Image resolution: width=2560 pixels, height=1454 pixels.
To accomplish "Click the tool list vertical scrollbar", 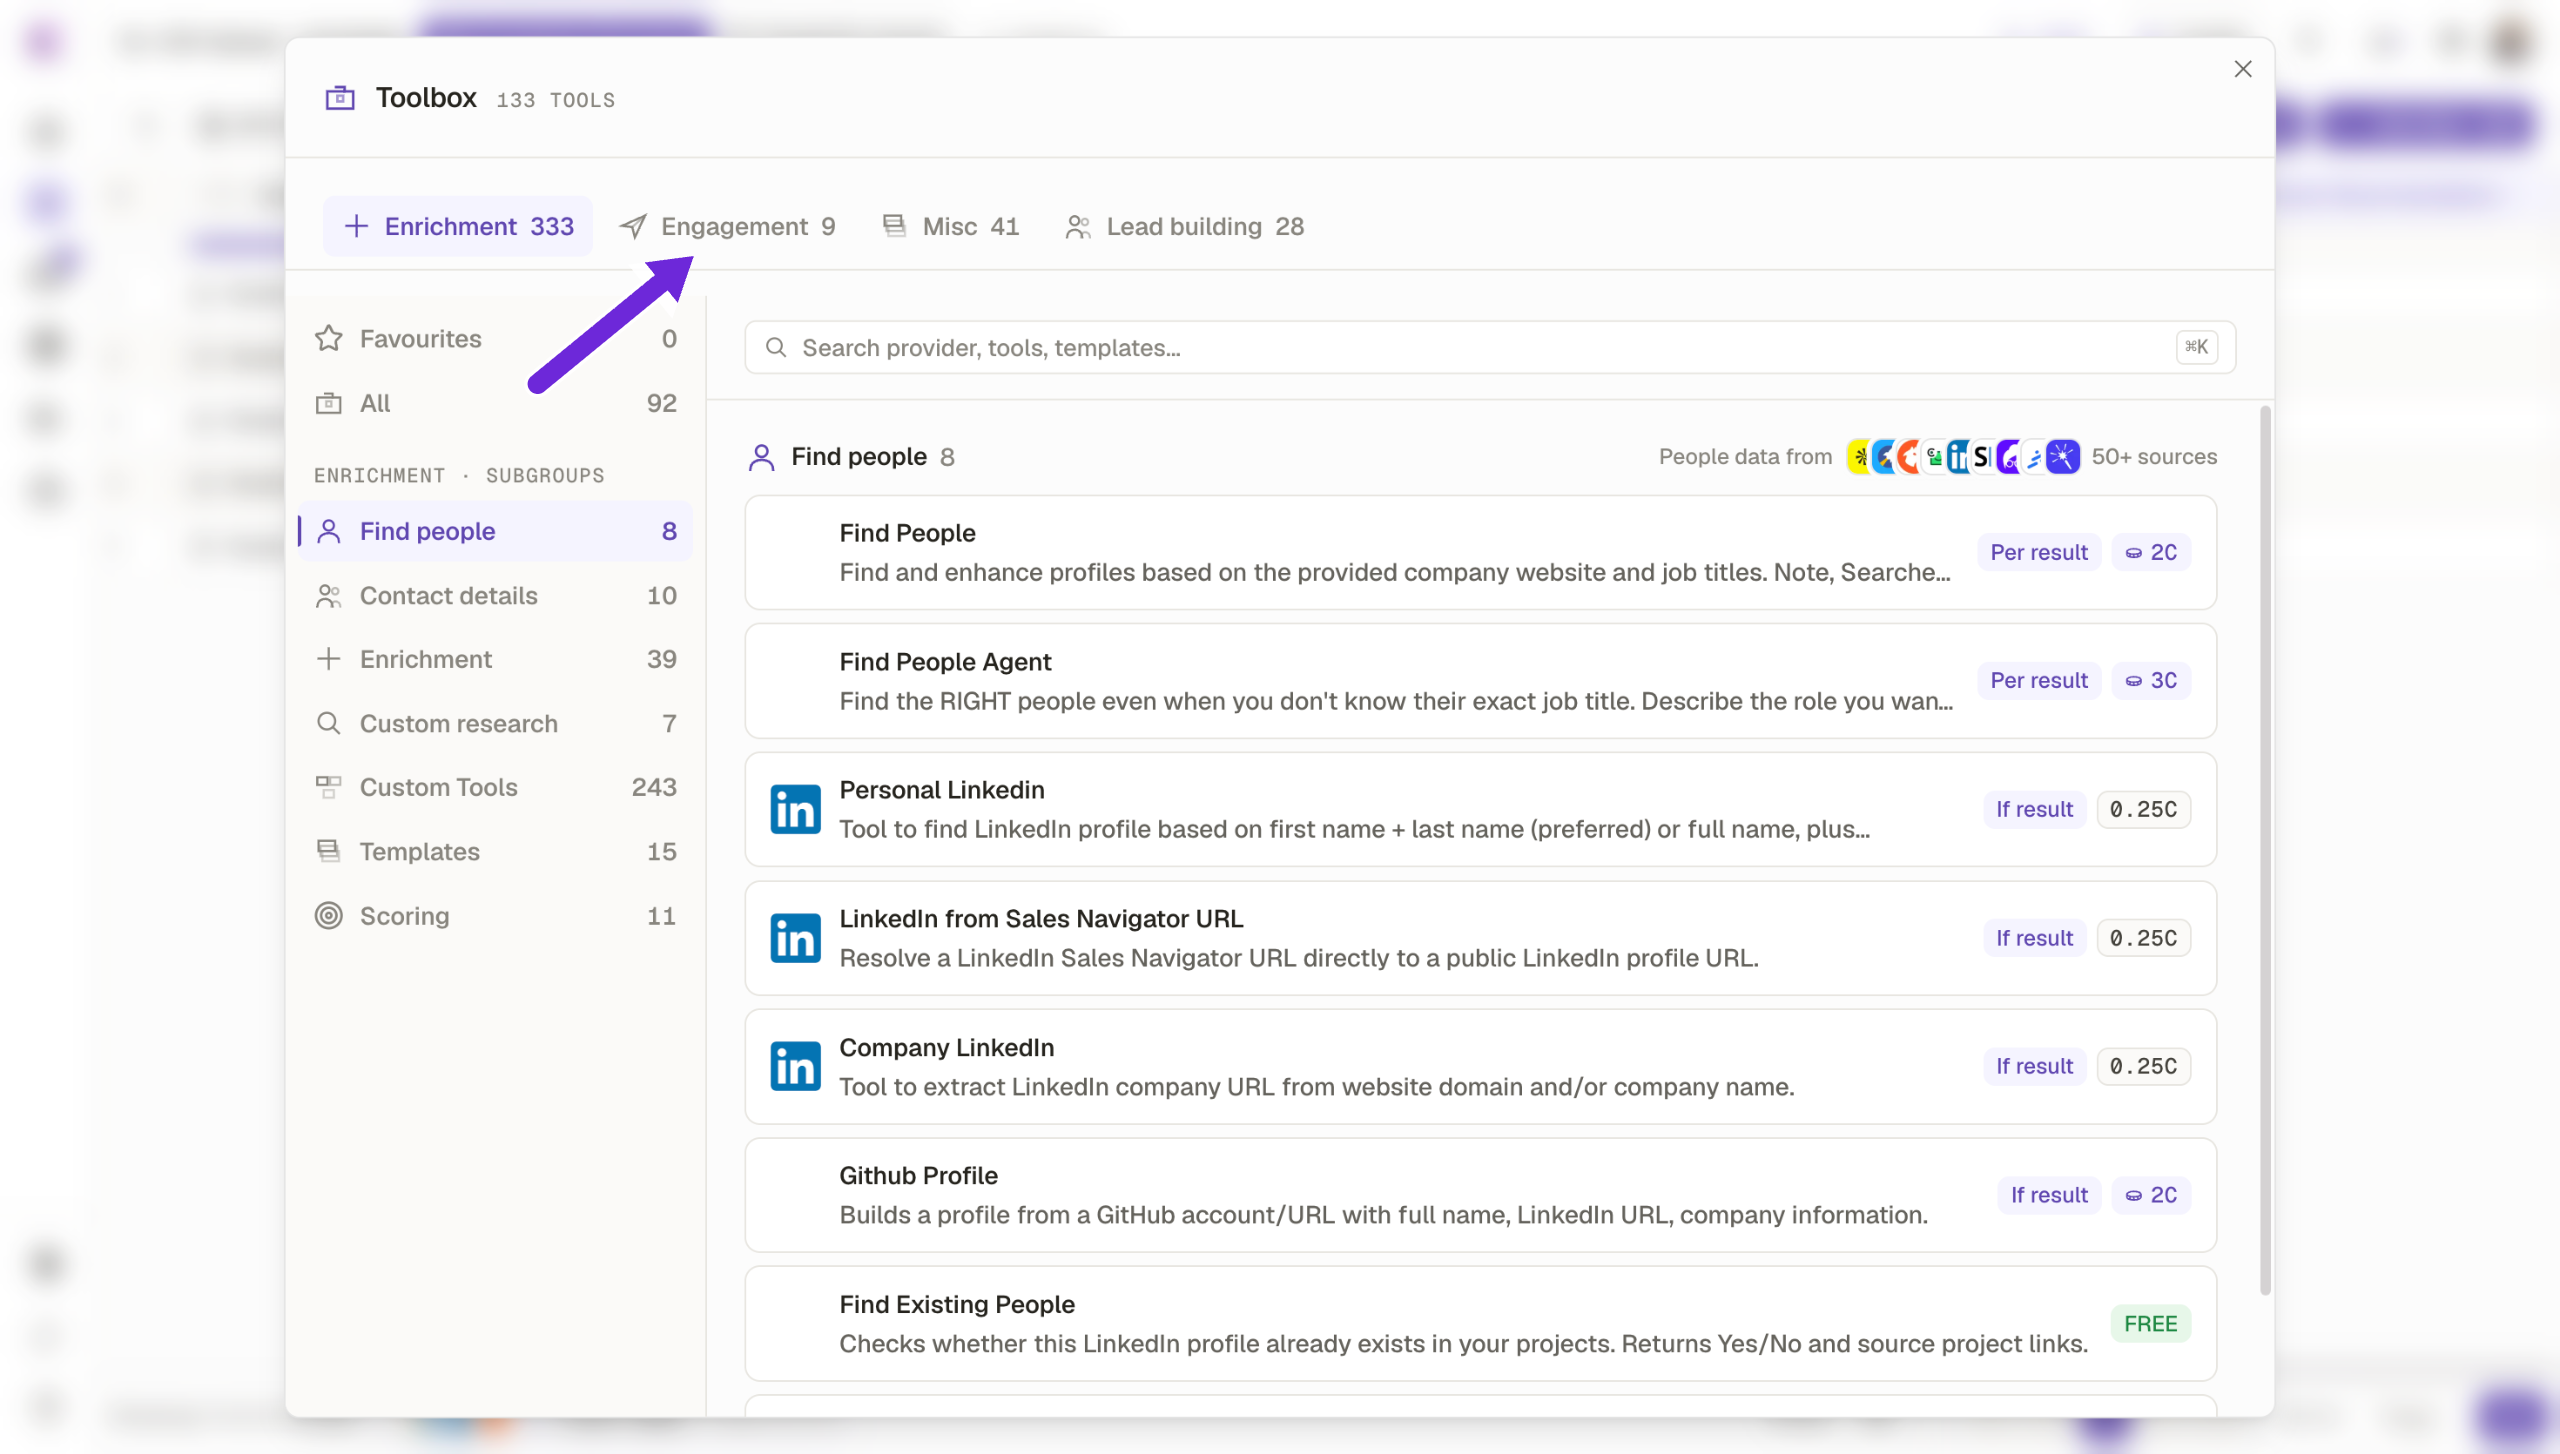I will coord(2265,850).
